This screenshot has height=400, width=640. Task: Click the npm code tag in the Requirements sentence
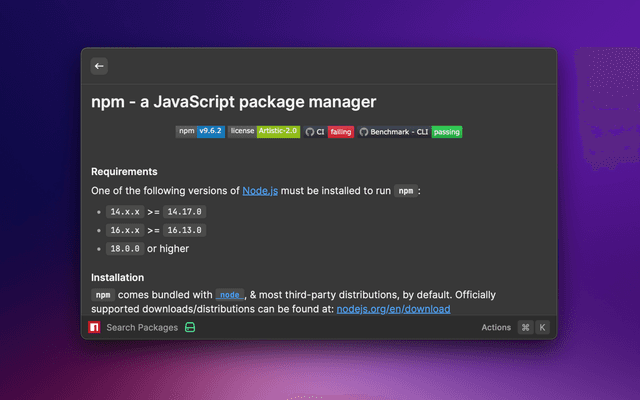(x=406, y=191)
